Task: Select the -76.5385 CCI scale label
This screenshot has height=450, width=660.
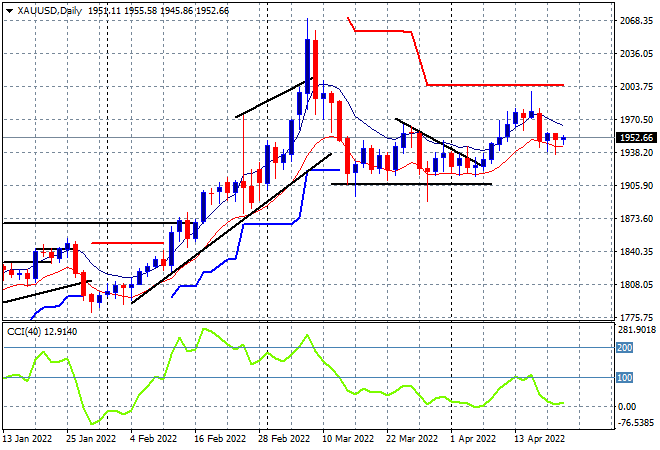Action: tap(637, 422)
